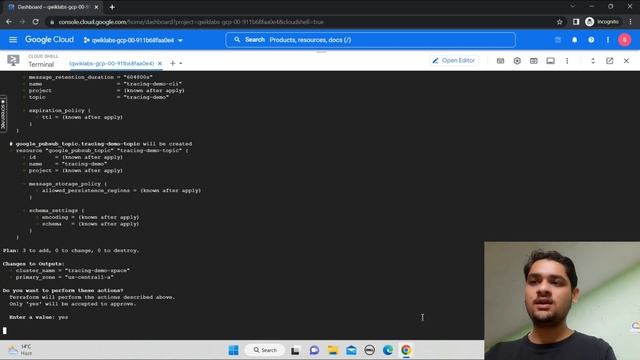Click the cluster_name output line
640x360 pixels.
pyautogui.click(x=73, y=271)
